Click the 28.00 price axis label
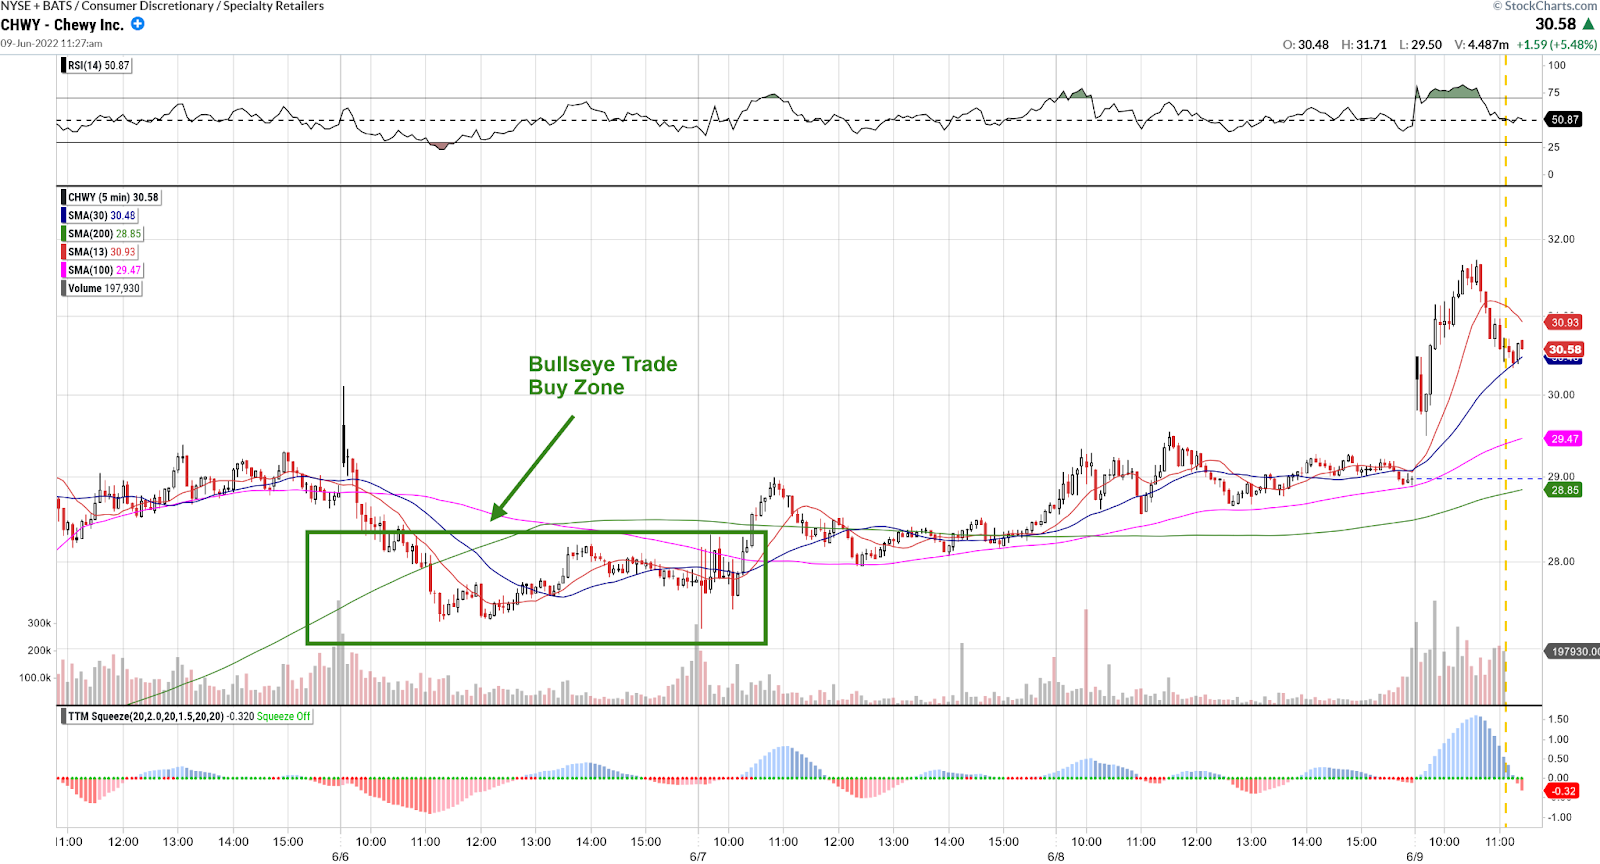The height and width of the screenshot is (864, 1600). pyautogui.click(x=1561, y=561)
